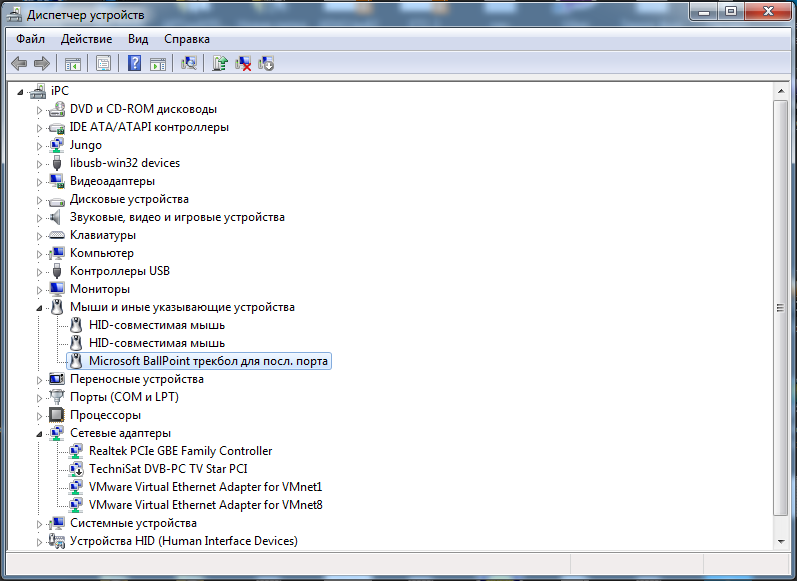The width and height of the screenshot is (797, 581).
Task: Click the Мониторы monitor icon
Action: [x=56, y=289]
